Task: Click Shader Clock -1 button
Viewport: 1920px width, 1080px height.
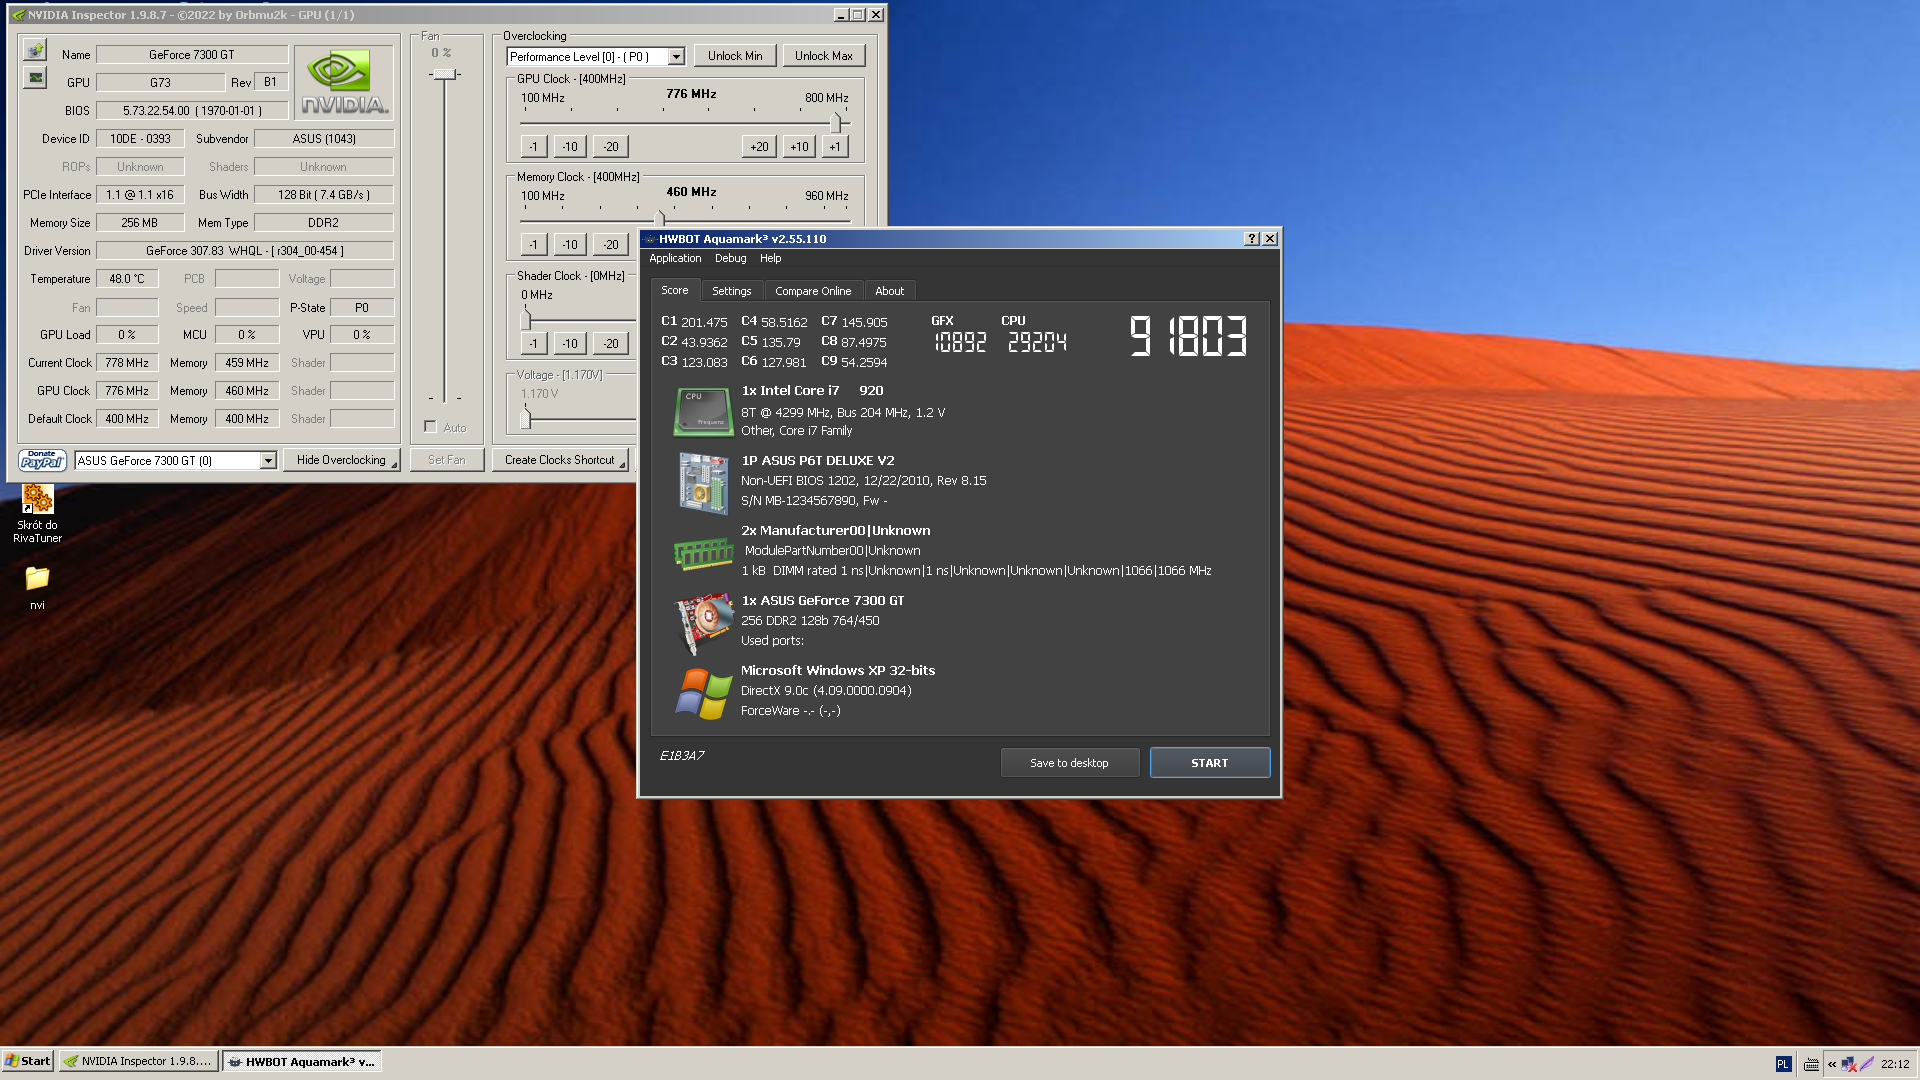Action: 534,344
